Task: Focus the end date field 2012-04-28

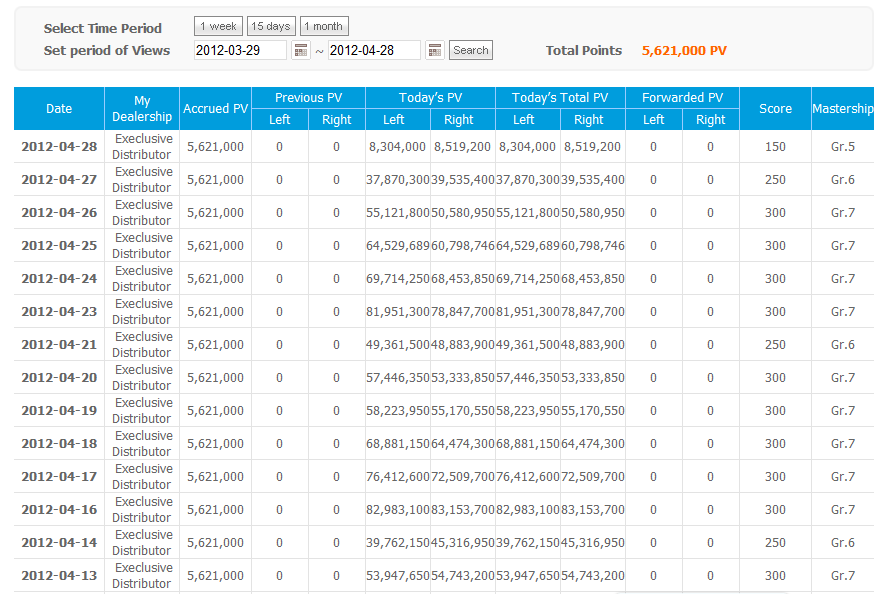Action: pos(374,50)
